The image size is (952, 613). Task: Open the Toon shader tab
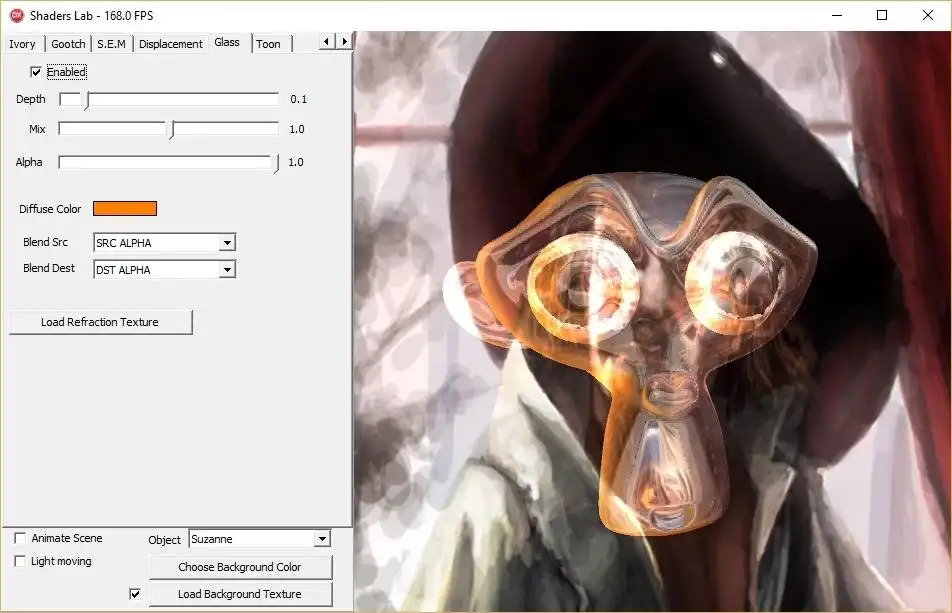point(268,44)
